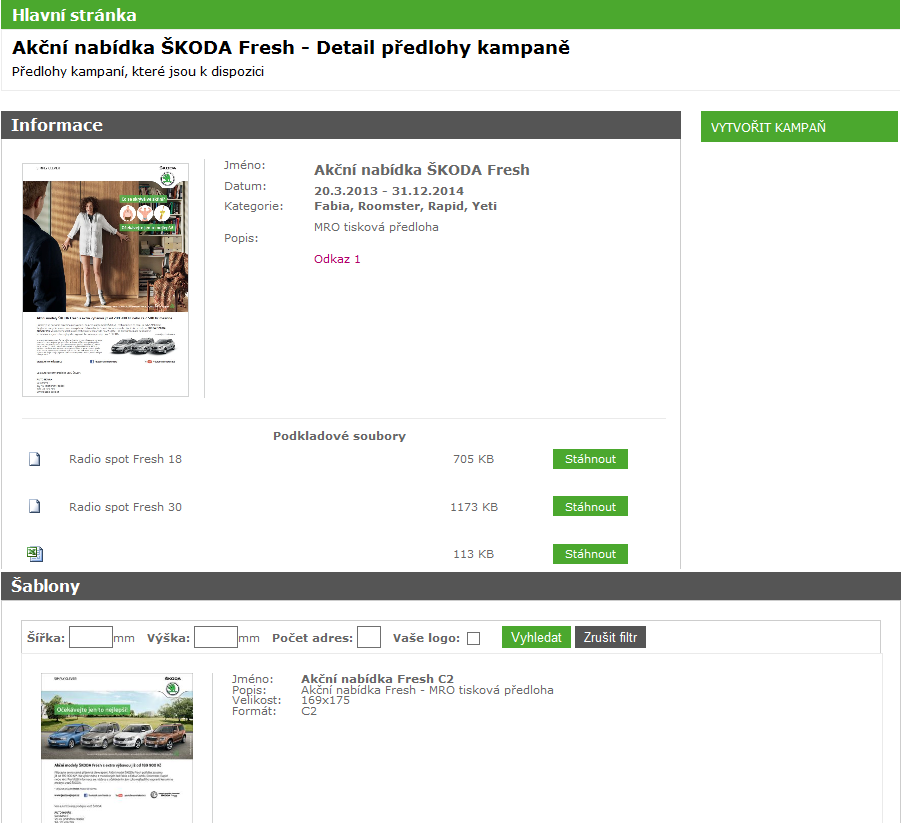Screen dimensions: 902x823
Task: Click the Radio spot Fresh 30 file name
Action: (x=125, y=507)
